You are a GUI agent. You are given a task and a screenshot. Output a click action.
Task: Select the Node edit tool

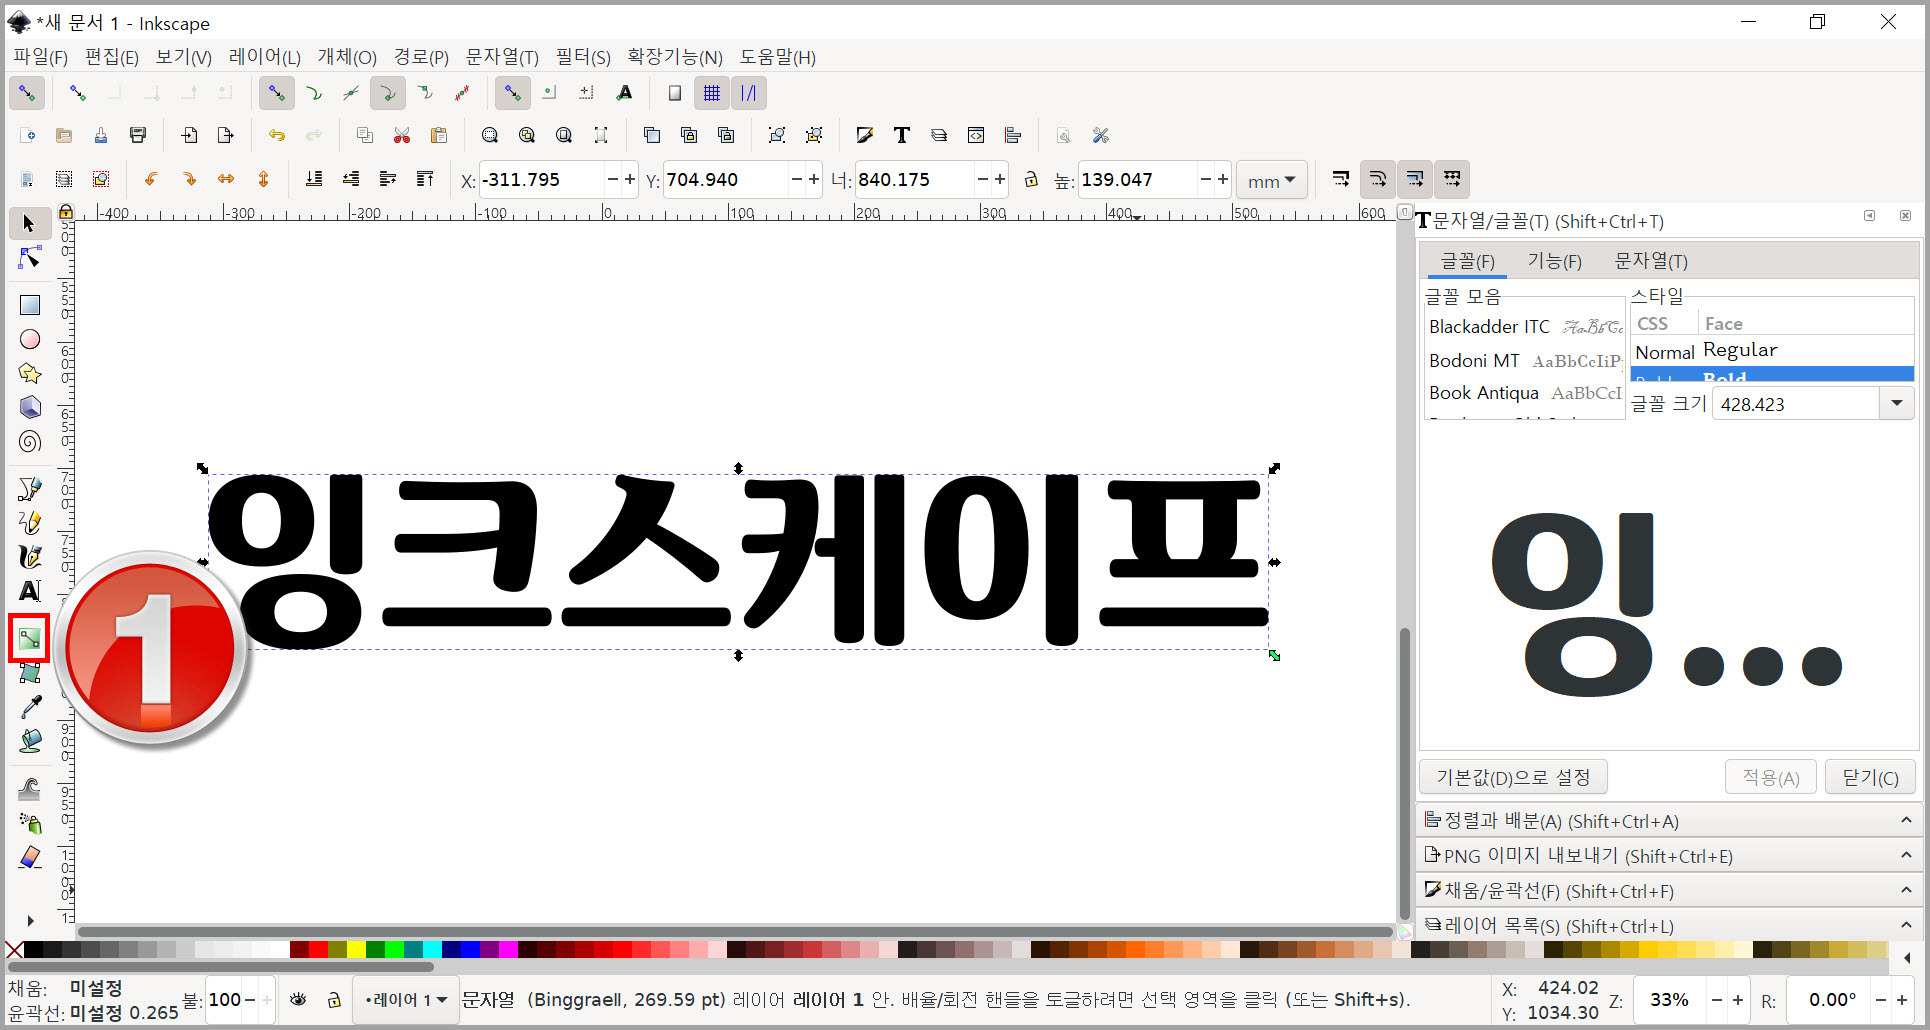(x=30, y=258)
